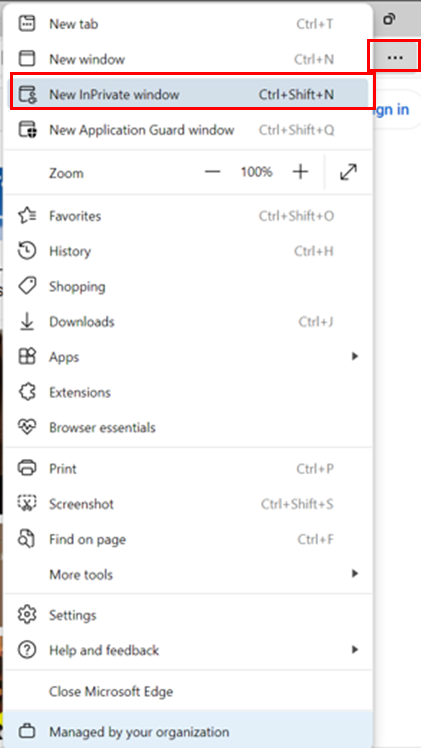
Task: Open History from the menu
Action: tap(188, 251)
